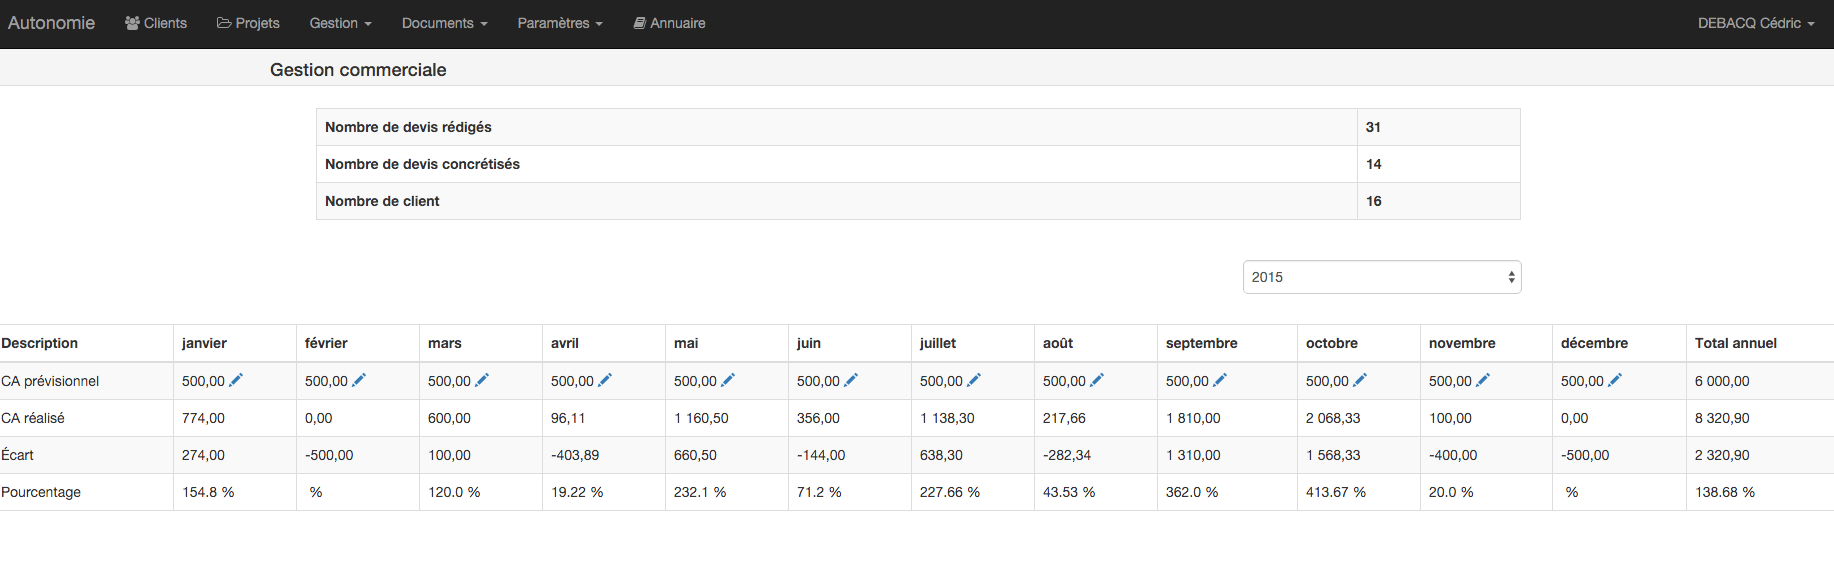The image size is (1834, 564).
Task: Open the Projets section
Action: 248,23
